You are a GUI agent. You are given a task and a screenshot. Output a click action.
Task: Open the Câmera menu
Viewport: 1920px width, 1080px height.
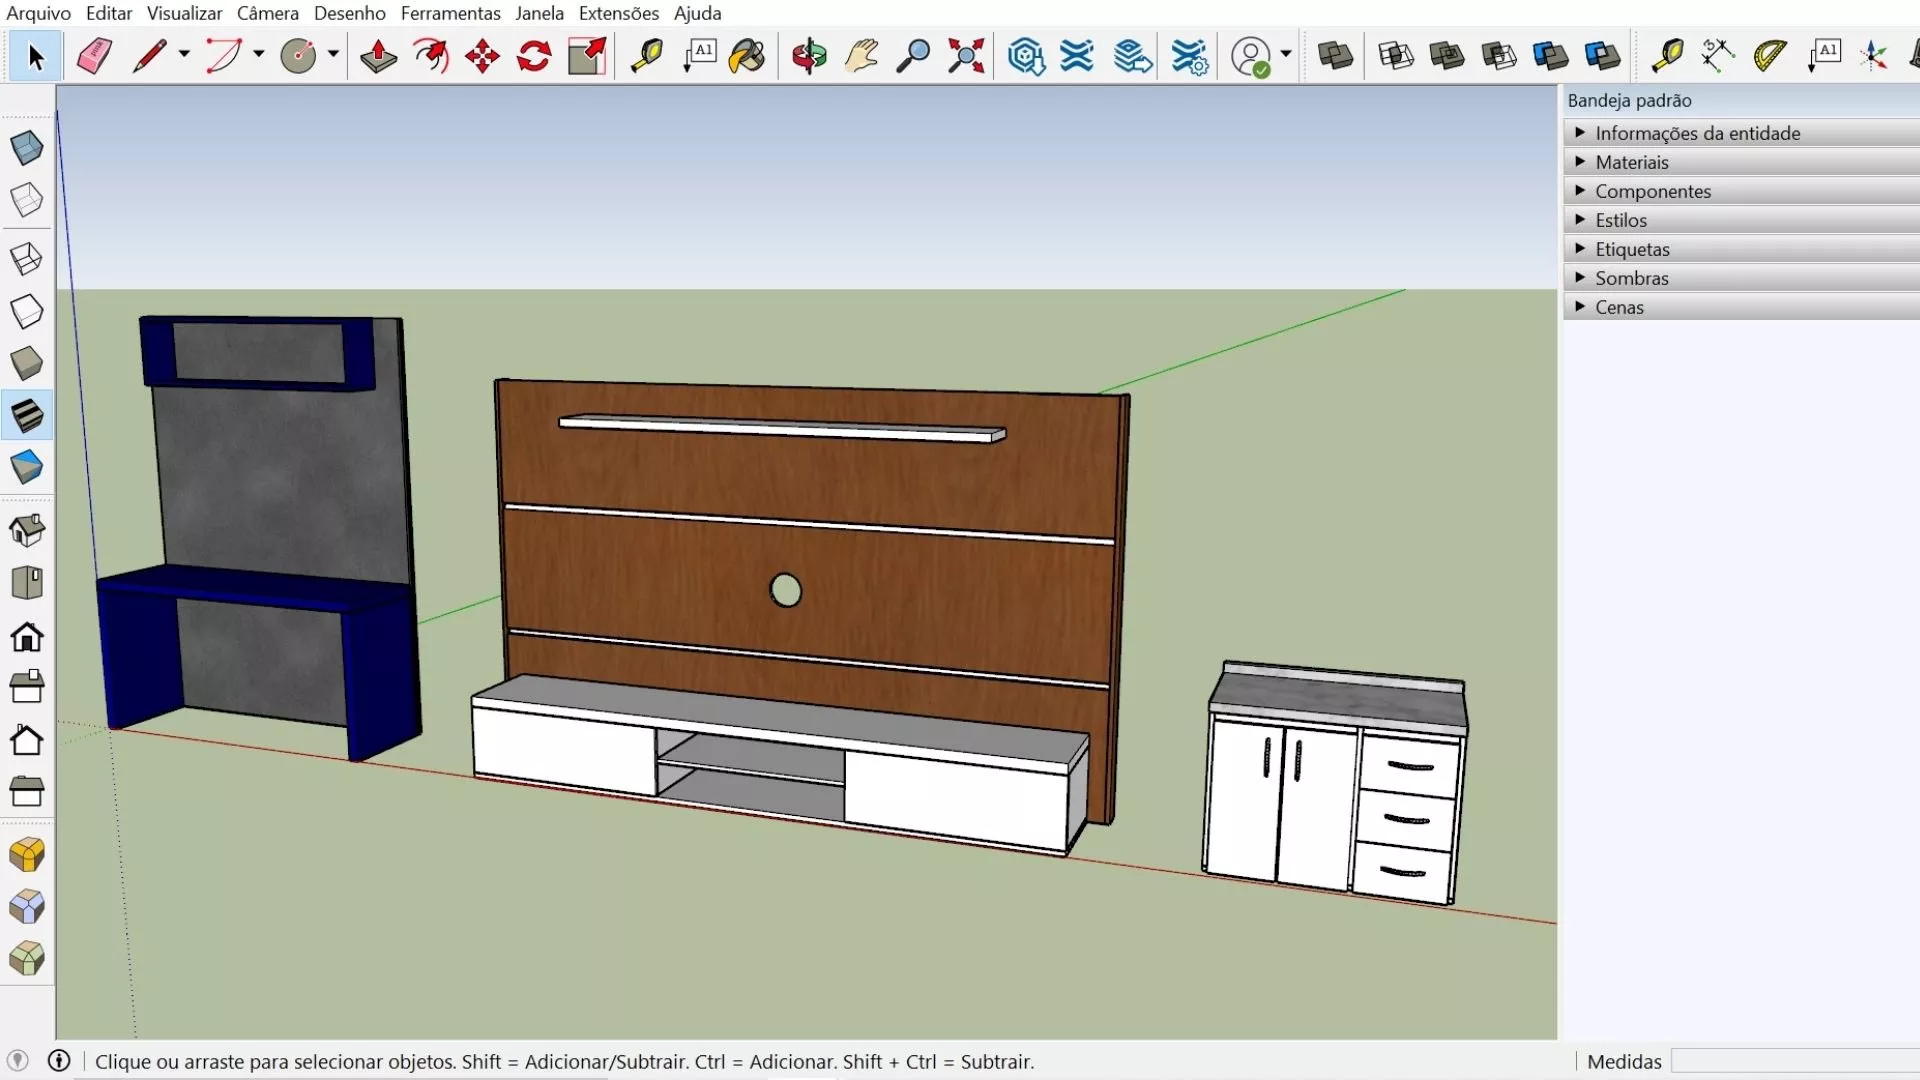tap(267, 13)
